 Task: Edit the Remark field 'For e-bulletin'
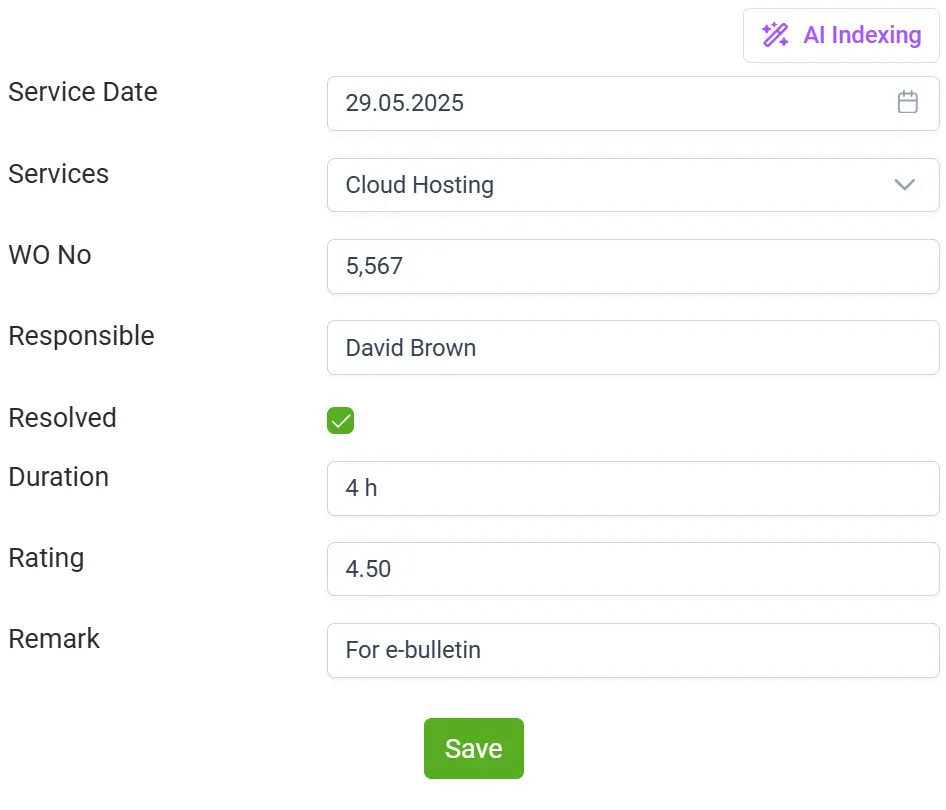click(632, 650)
